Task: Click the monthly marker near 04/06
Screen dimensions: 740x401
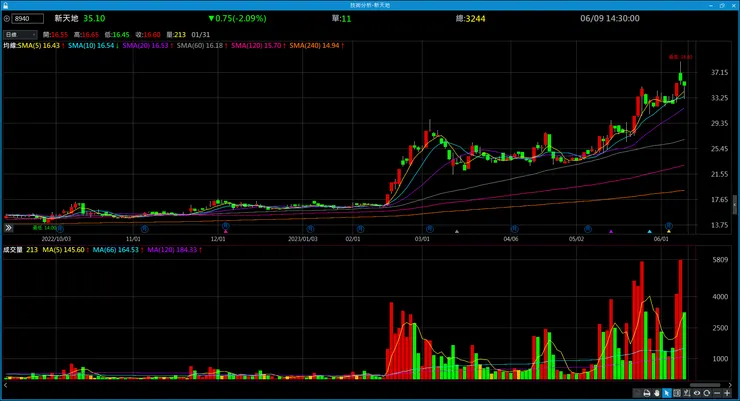Action: 514,229
